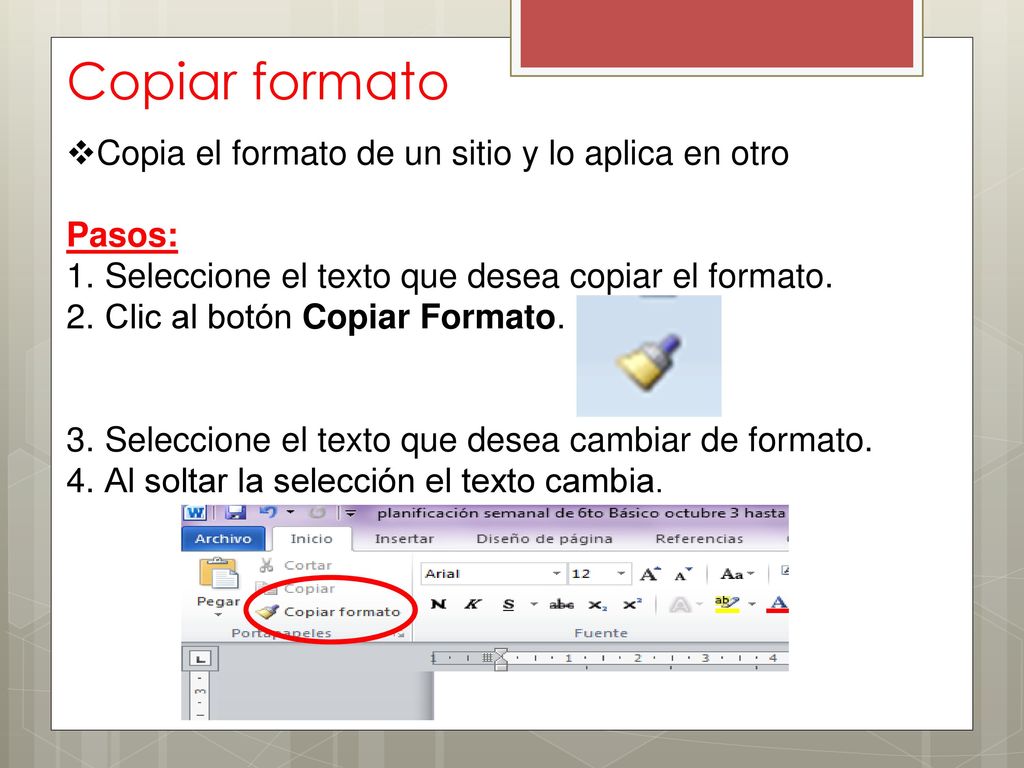The height and width of the screenshot is (768, 1024).
Task: Toggle strikethrough abc button
Action: coord(562,605)
